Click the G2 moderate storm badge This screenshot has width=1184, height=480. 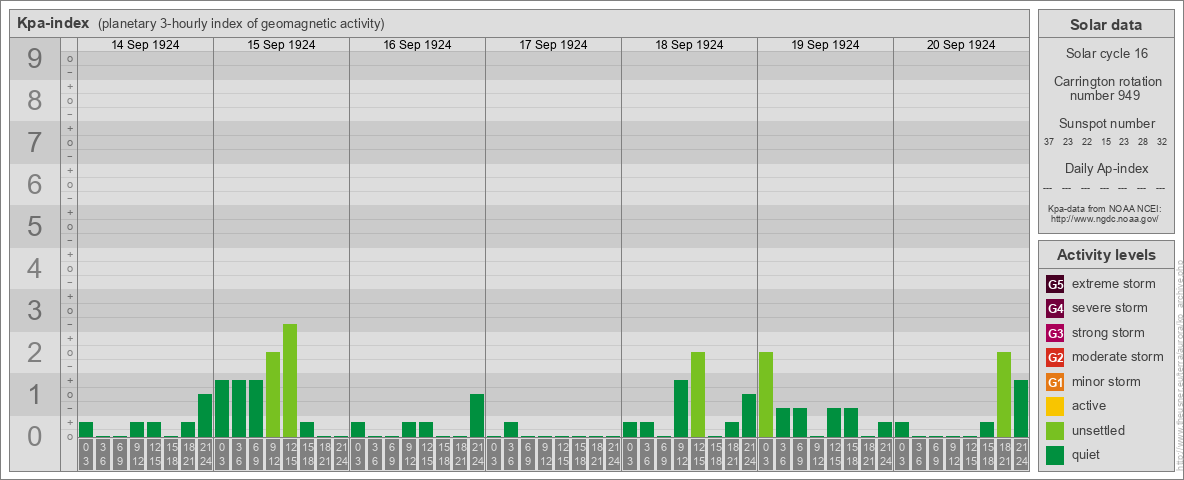(1055, 357)
